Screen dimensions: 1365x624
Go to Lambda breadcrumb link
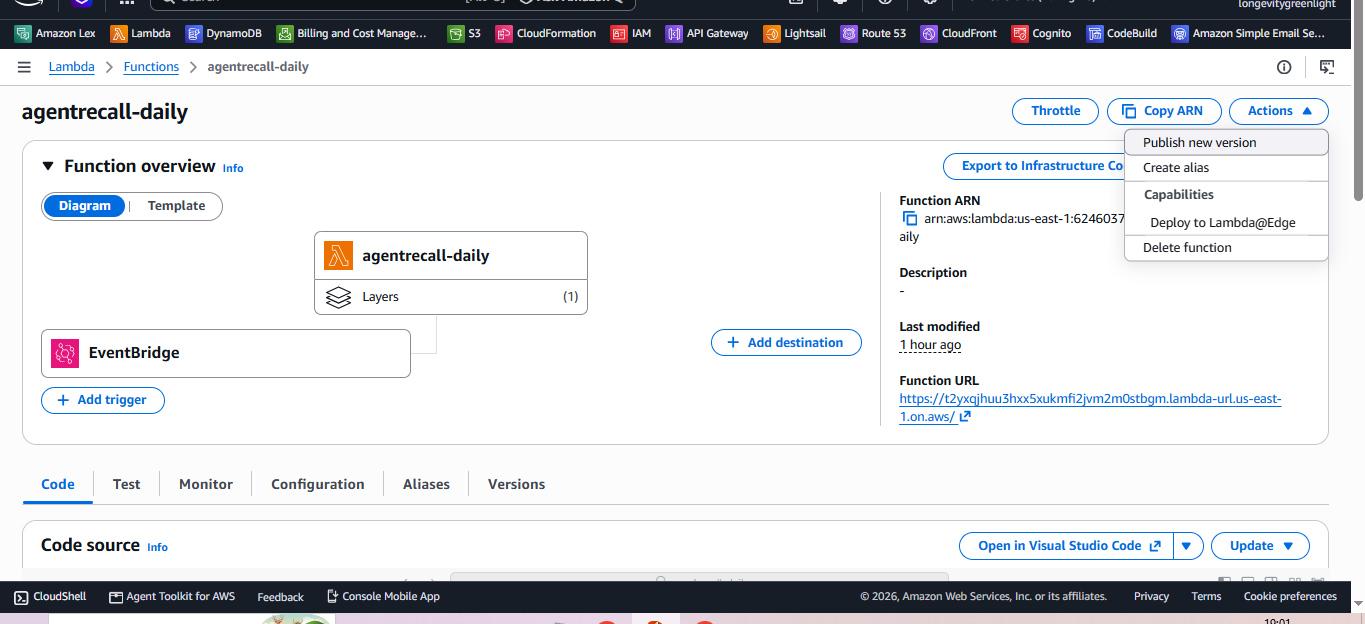(72, 67)
